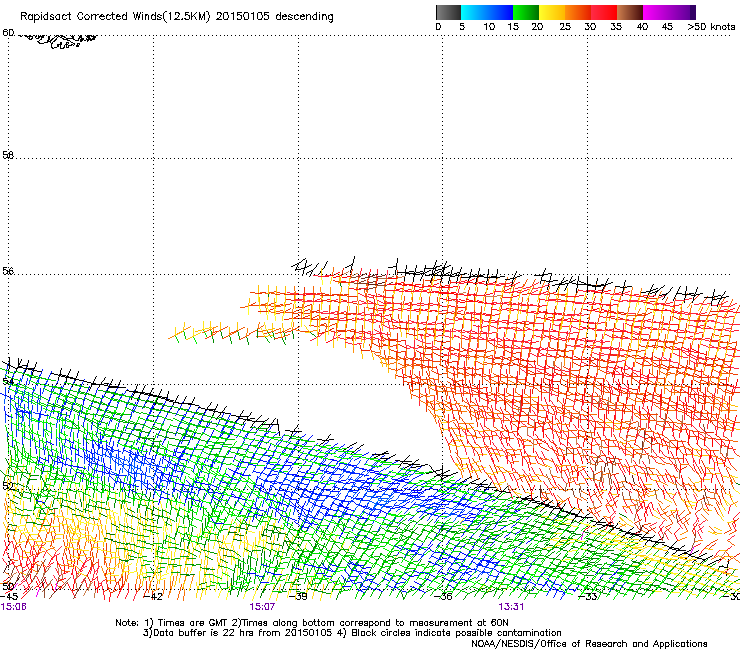Screen dimensions: 740x650
Task: Pick the orange 25-30 knot color scale segment
Action: (x=578, y=12)
